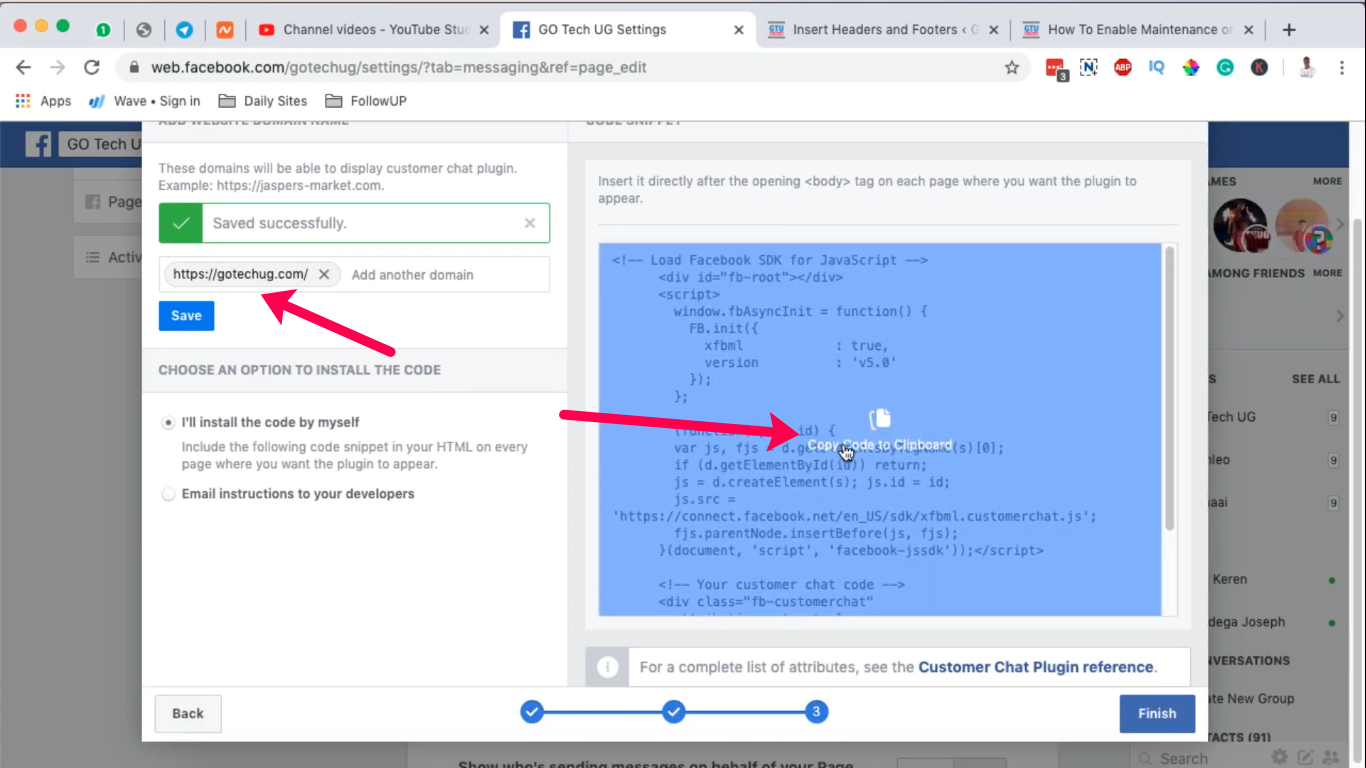Image resolution: width=1366 pixels, height=768 pixels.
Task: Click the create group people icon
Action: tap(1331, 758)
